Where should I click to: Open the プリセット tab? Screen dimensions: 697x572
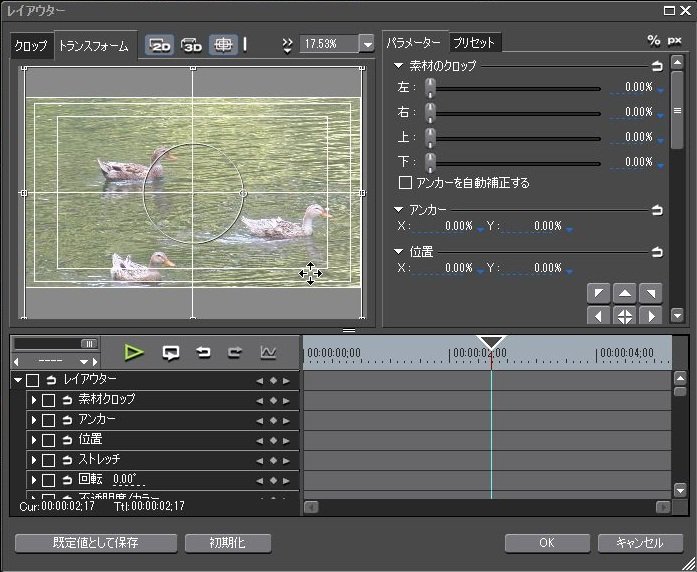point(473,43)
